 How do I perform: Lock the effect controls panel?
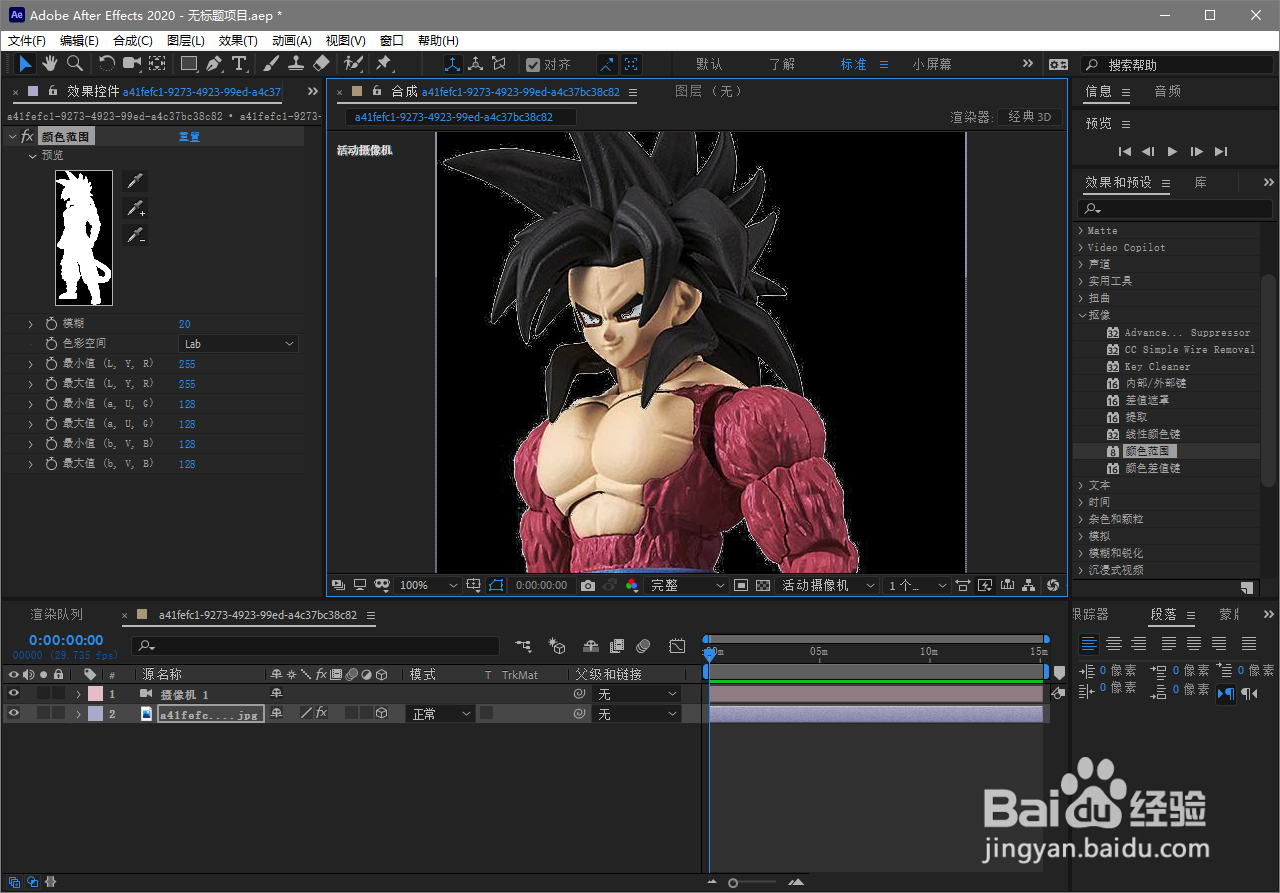[52, 91]
